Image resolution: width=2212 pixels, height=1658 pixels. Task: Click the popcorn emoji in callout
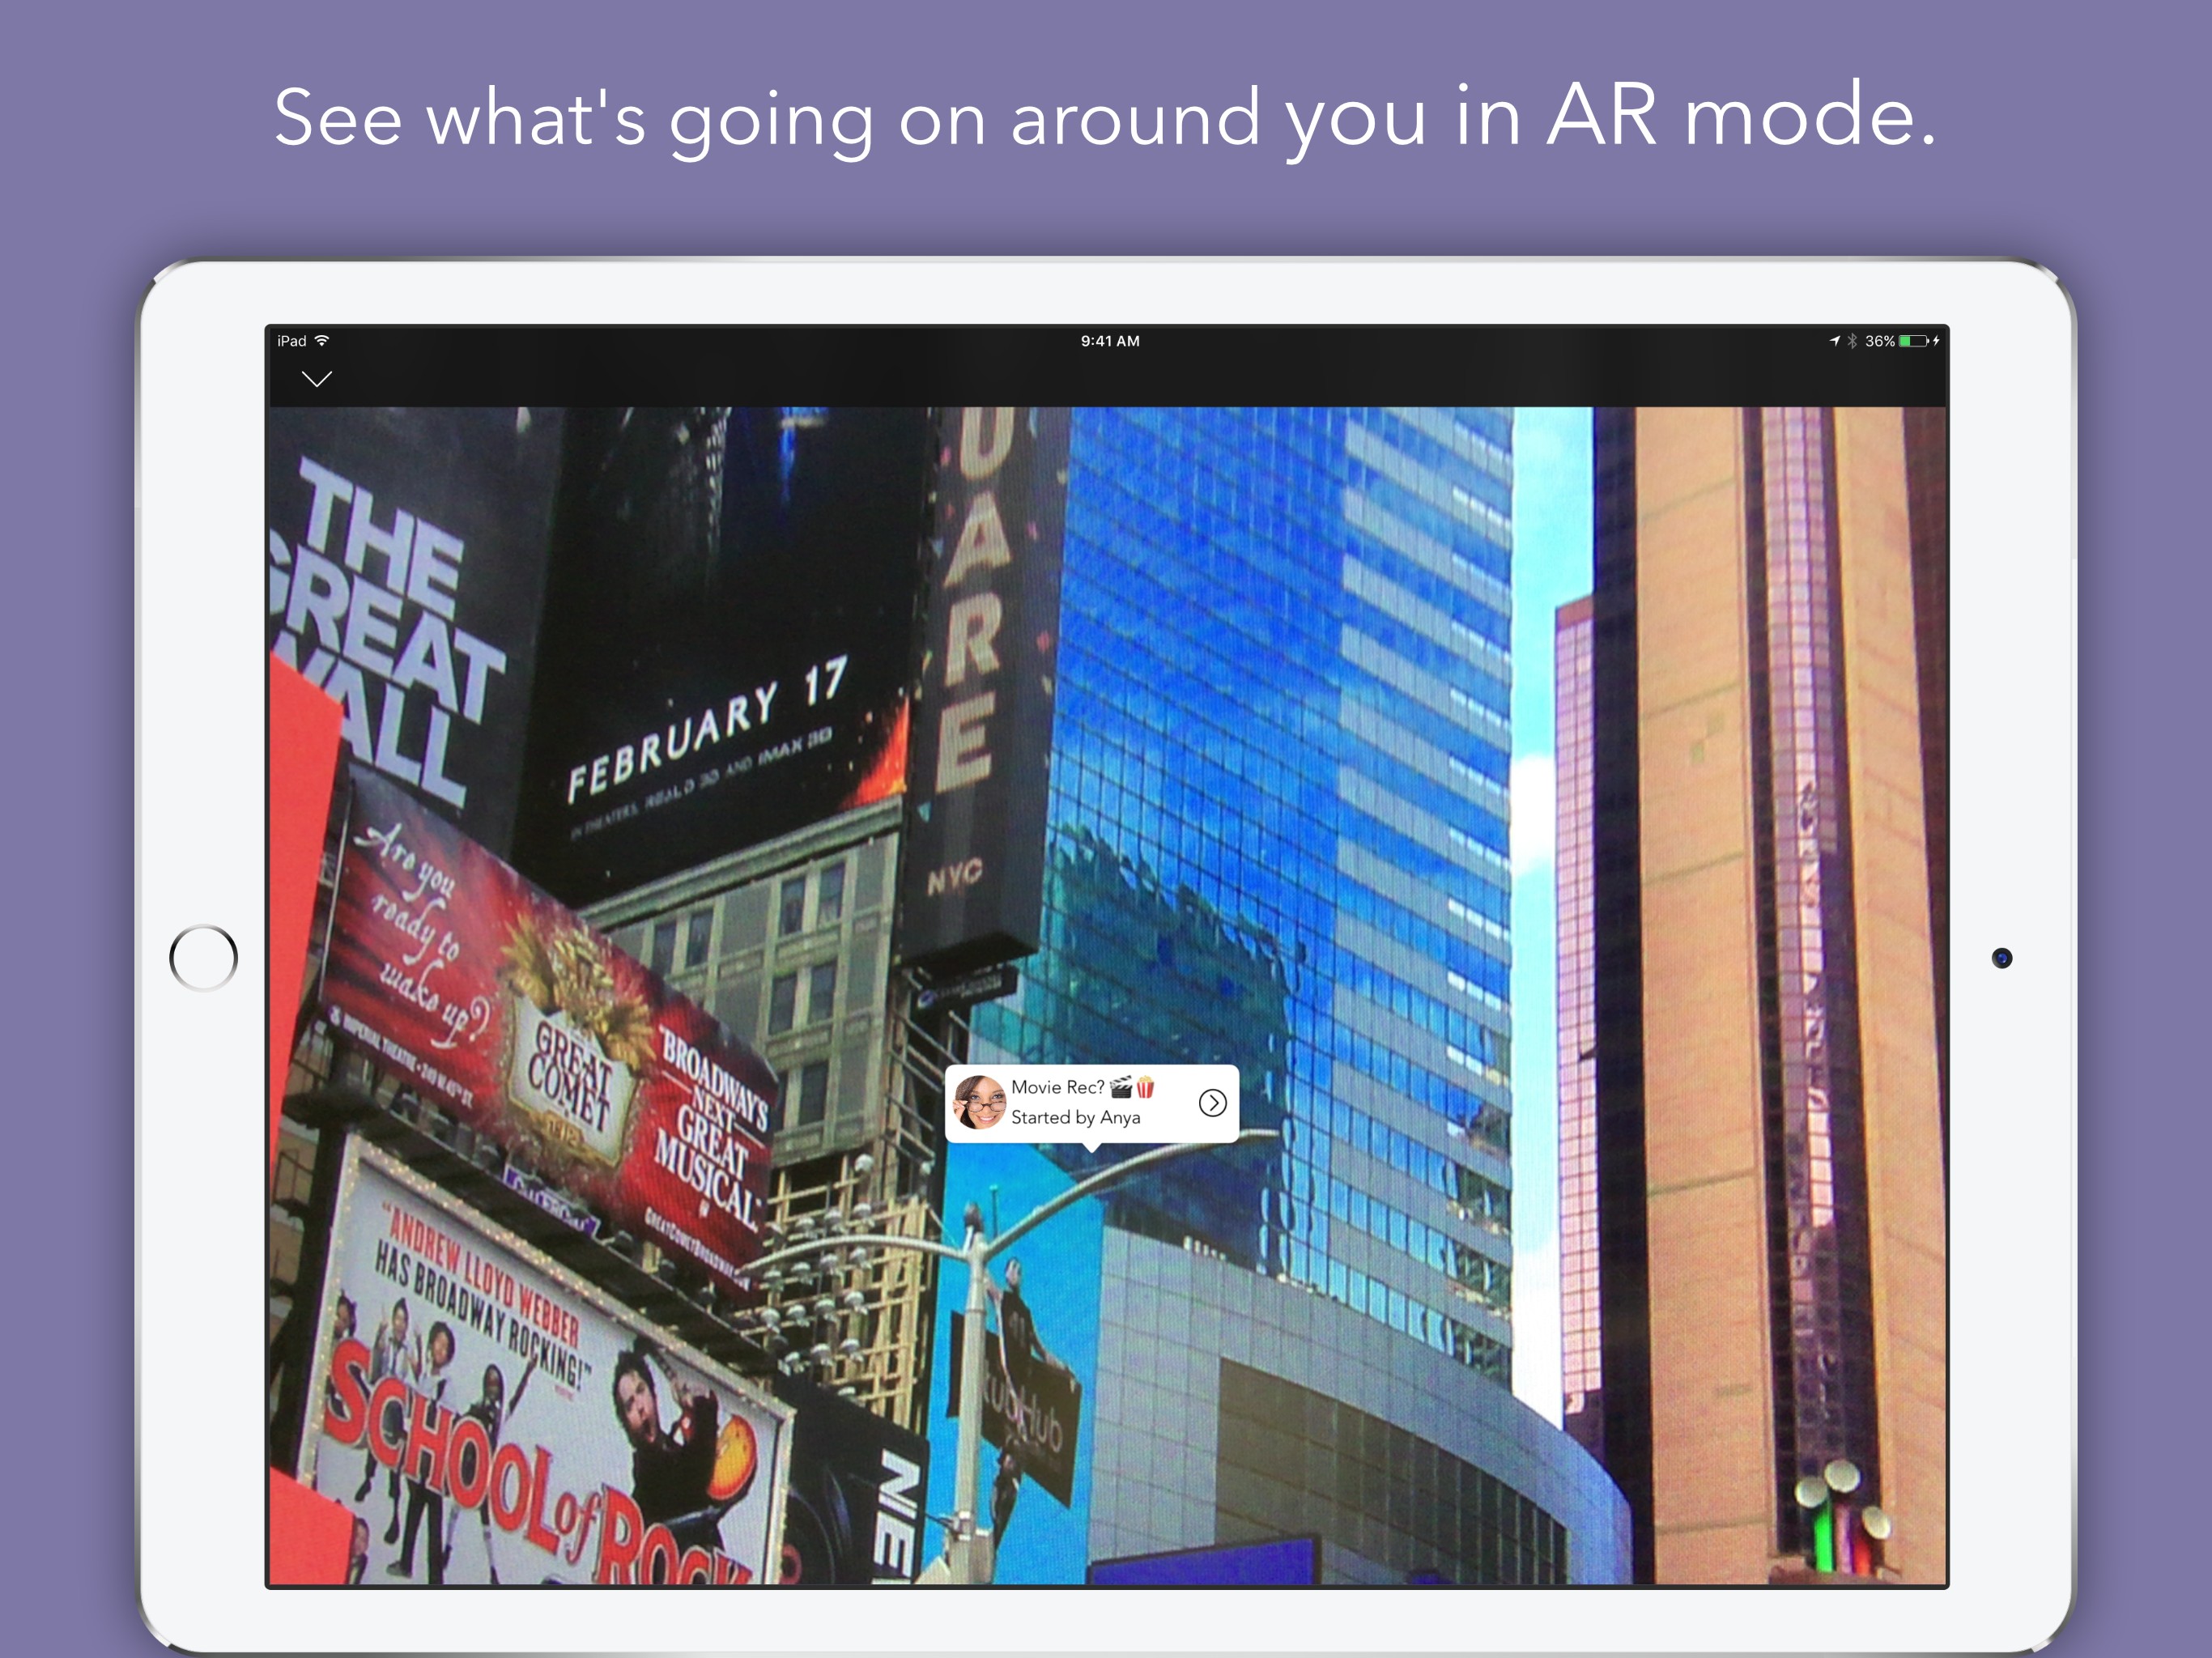click(1145, 1087)
